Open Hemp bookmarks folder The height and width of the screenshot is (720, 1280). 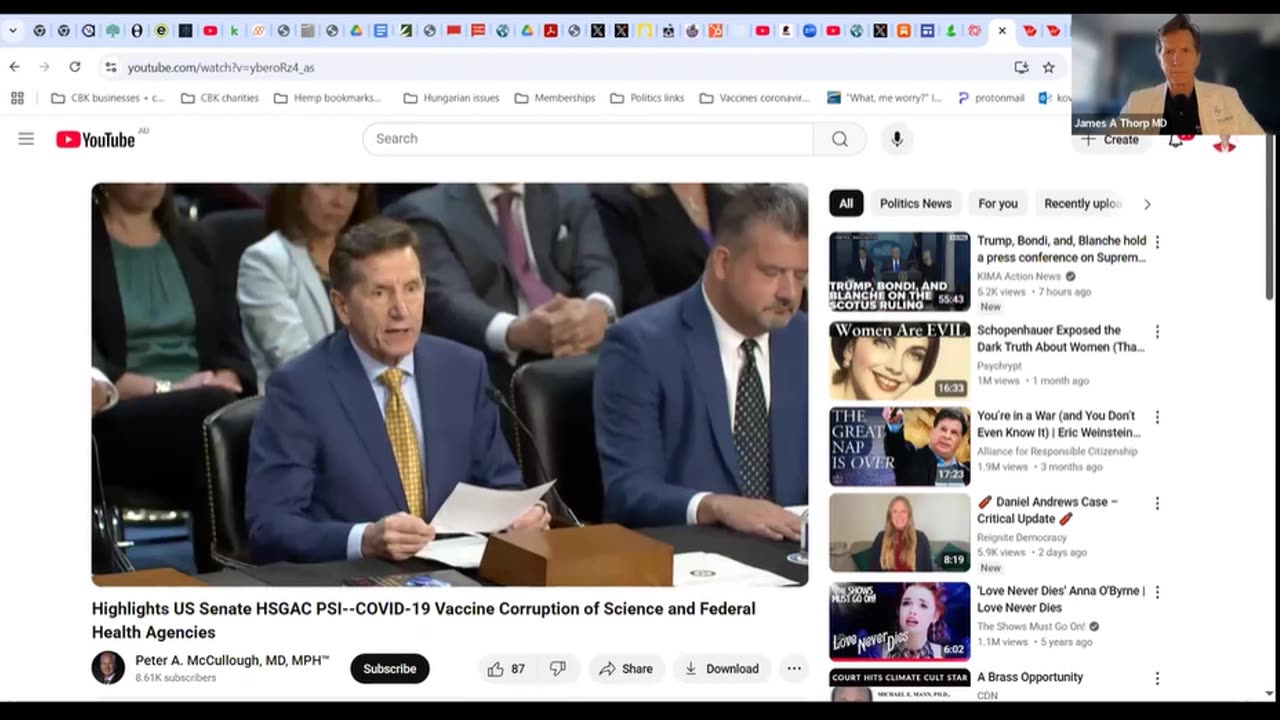coord(328,98)
